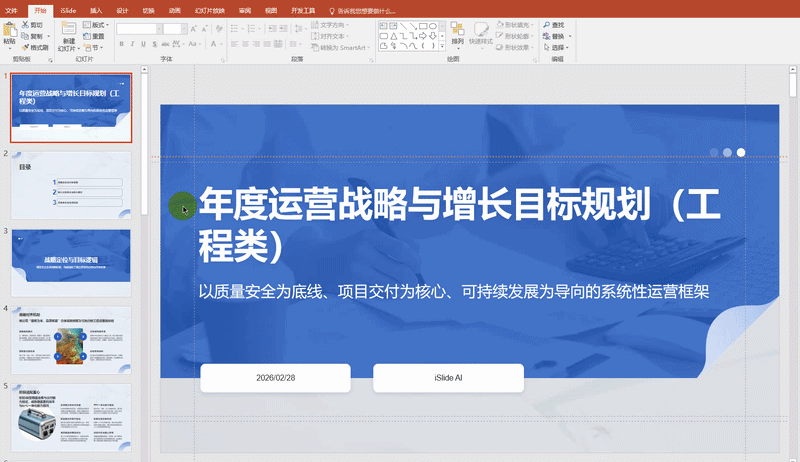Select the Rectangle shape in gallery
Viewport: 800px width, 462px height.
point(423,26)
